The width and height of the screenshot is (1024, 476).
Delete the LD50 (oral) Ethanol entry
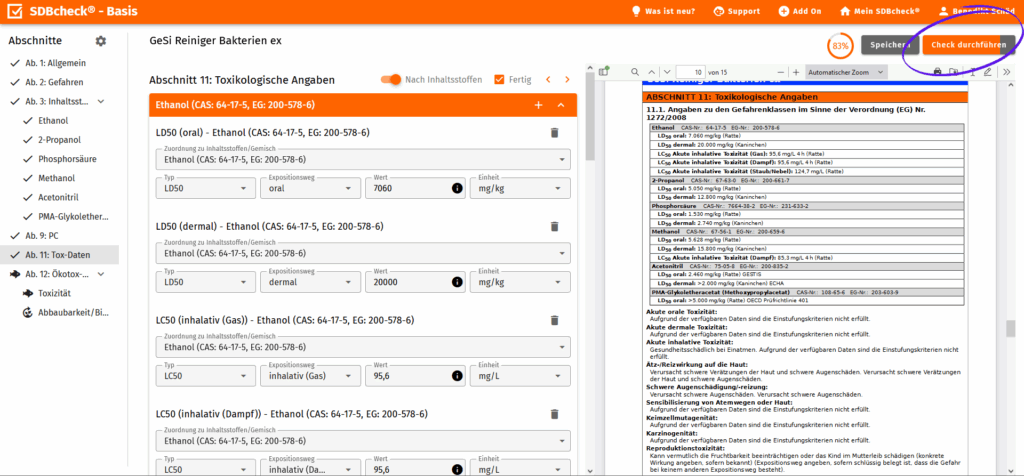(554, 132)
